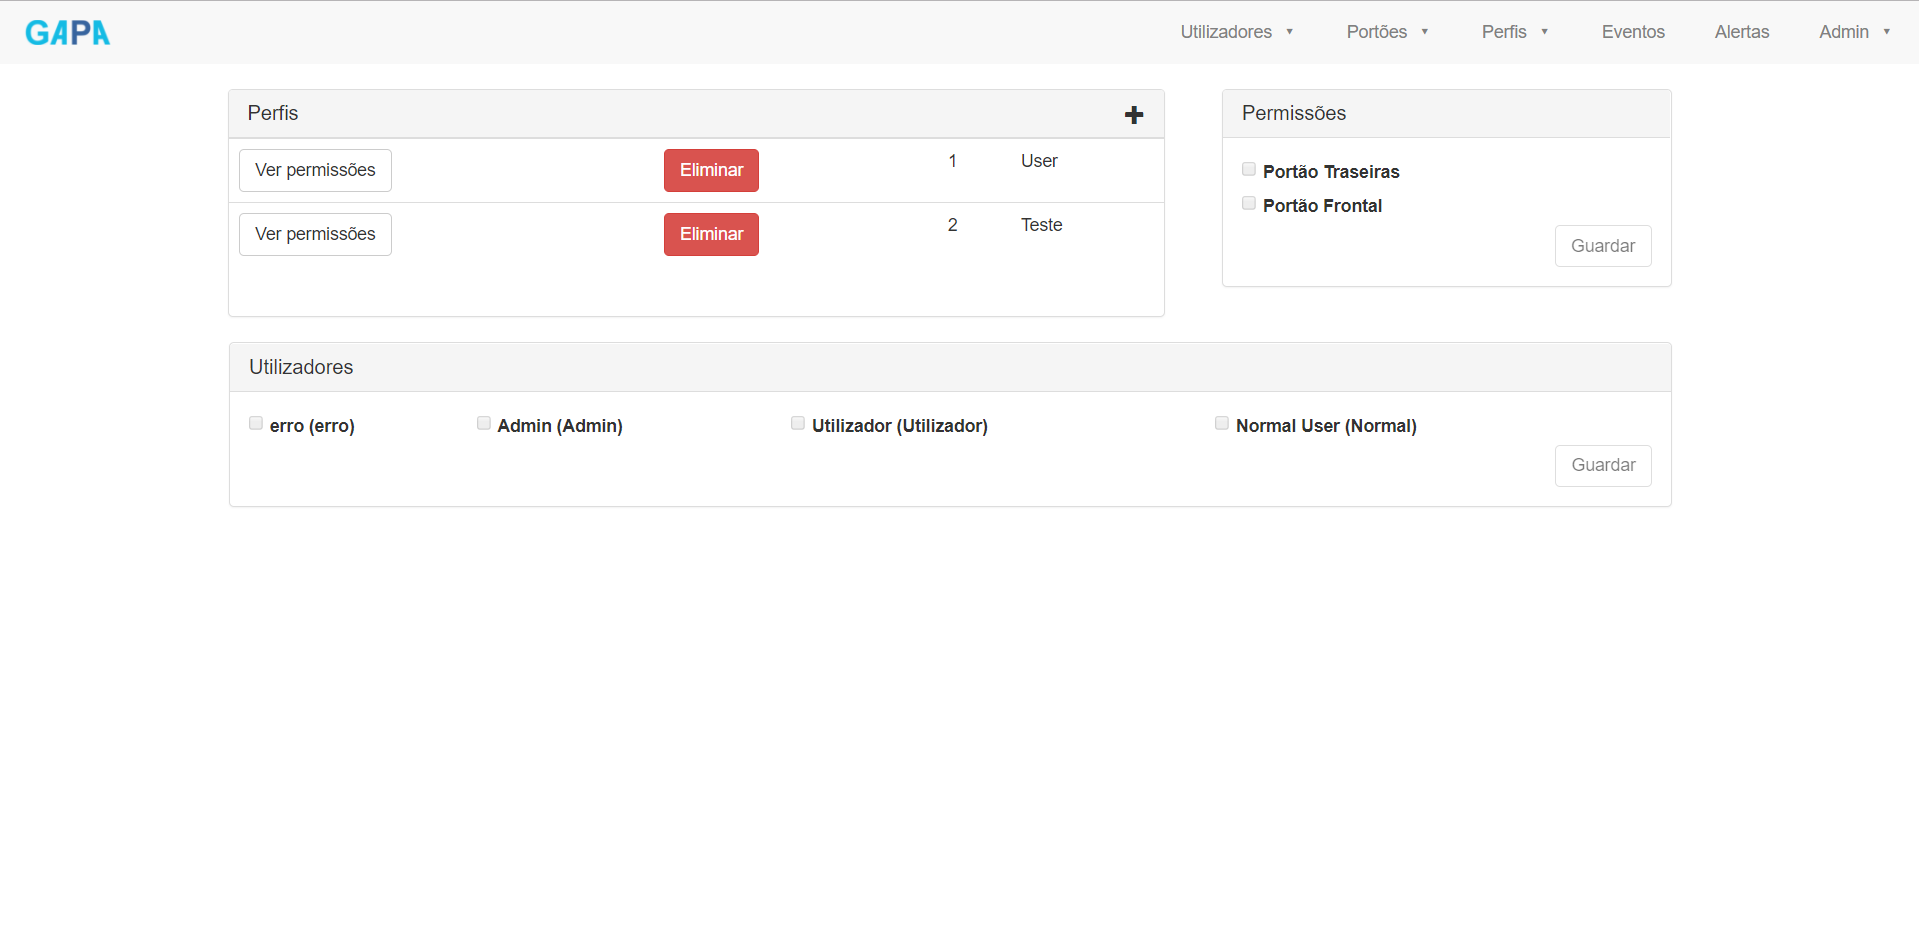The image size is (1919, 947).
Task: Delete the Teste profile
Action: (711, 234)
